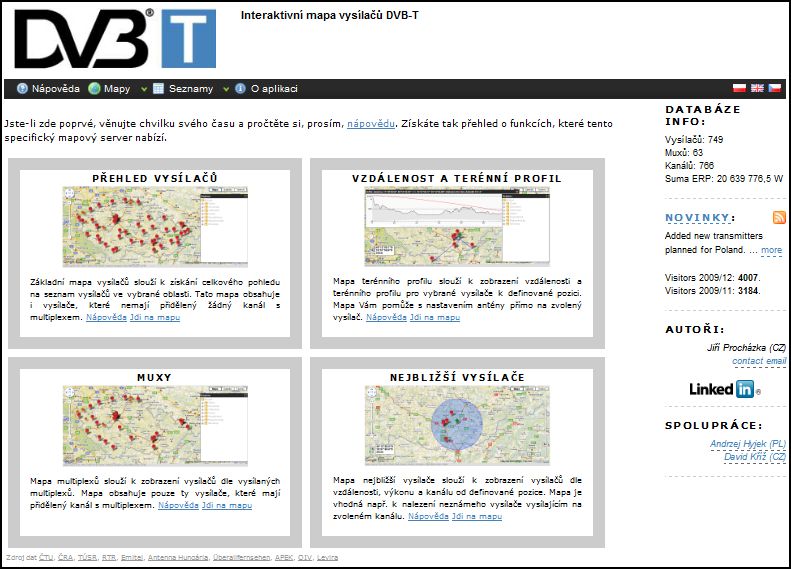Open the LinkedIn profile badge
Image resolution: width=791 pixels, height=569 pixels.
724,389
